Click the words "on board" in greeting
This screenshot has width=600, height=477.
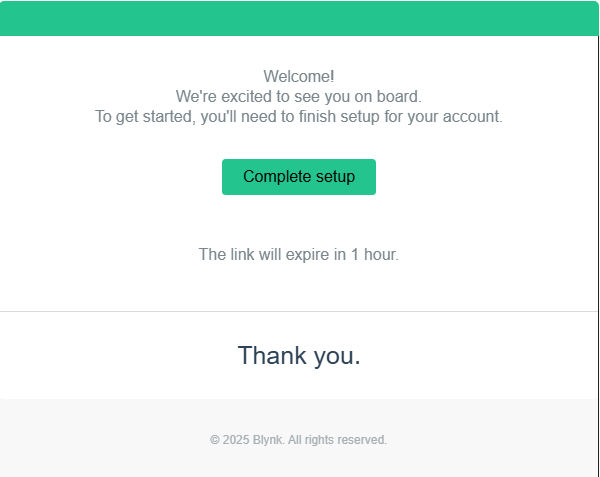click(x=386, y=96)
